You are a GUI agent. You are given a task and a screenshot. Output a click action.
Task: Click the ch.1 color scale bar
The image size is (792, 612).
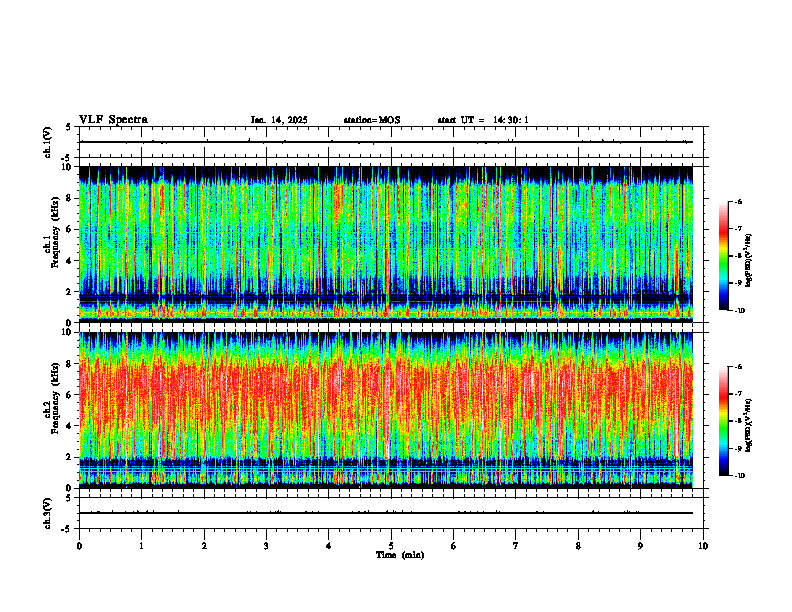pos(724,256)
